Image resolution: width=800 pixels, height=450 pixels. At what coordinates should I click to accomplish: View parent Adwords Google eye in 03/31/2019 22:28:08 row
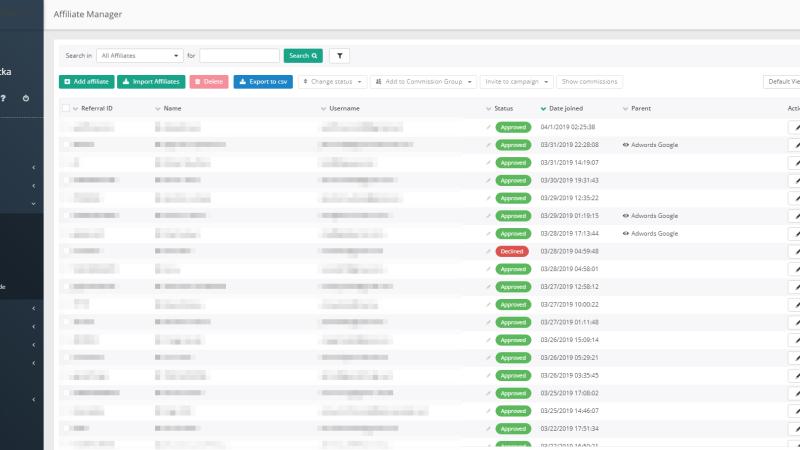[626, 145]
